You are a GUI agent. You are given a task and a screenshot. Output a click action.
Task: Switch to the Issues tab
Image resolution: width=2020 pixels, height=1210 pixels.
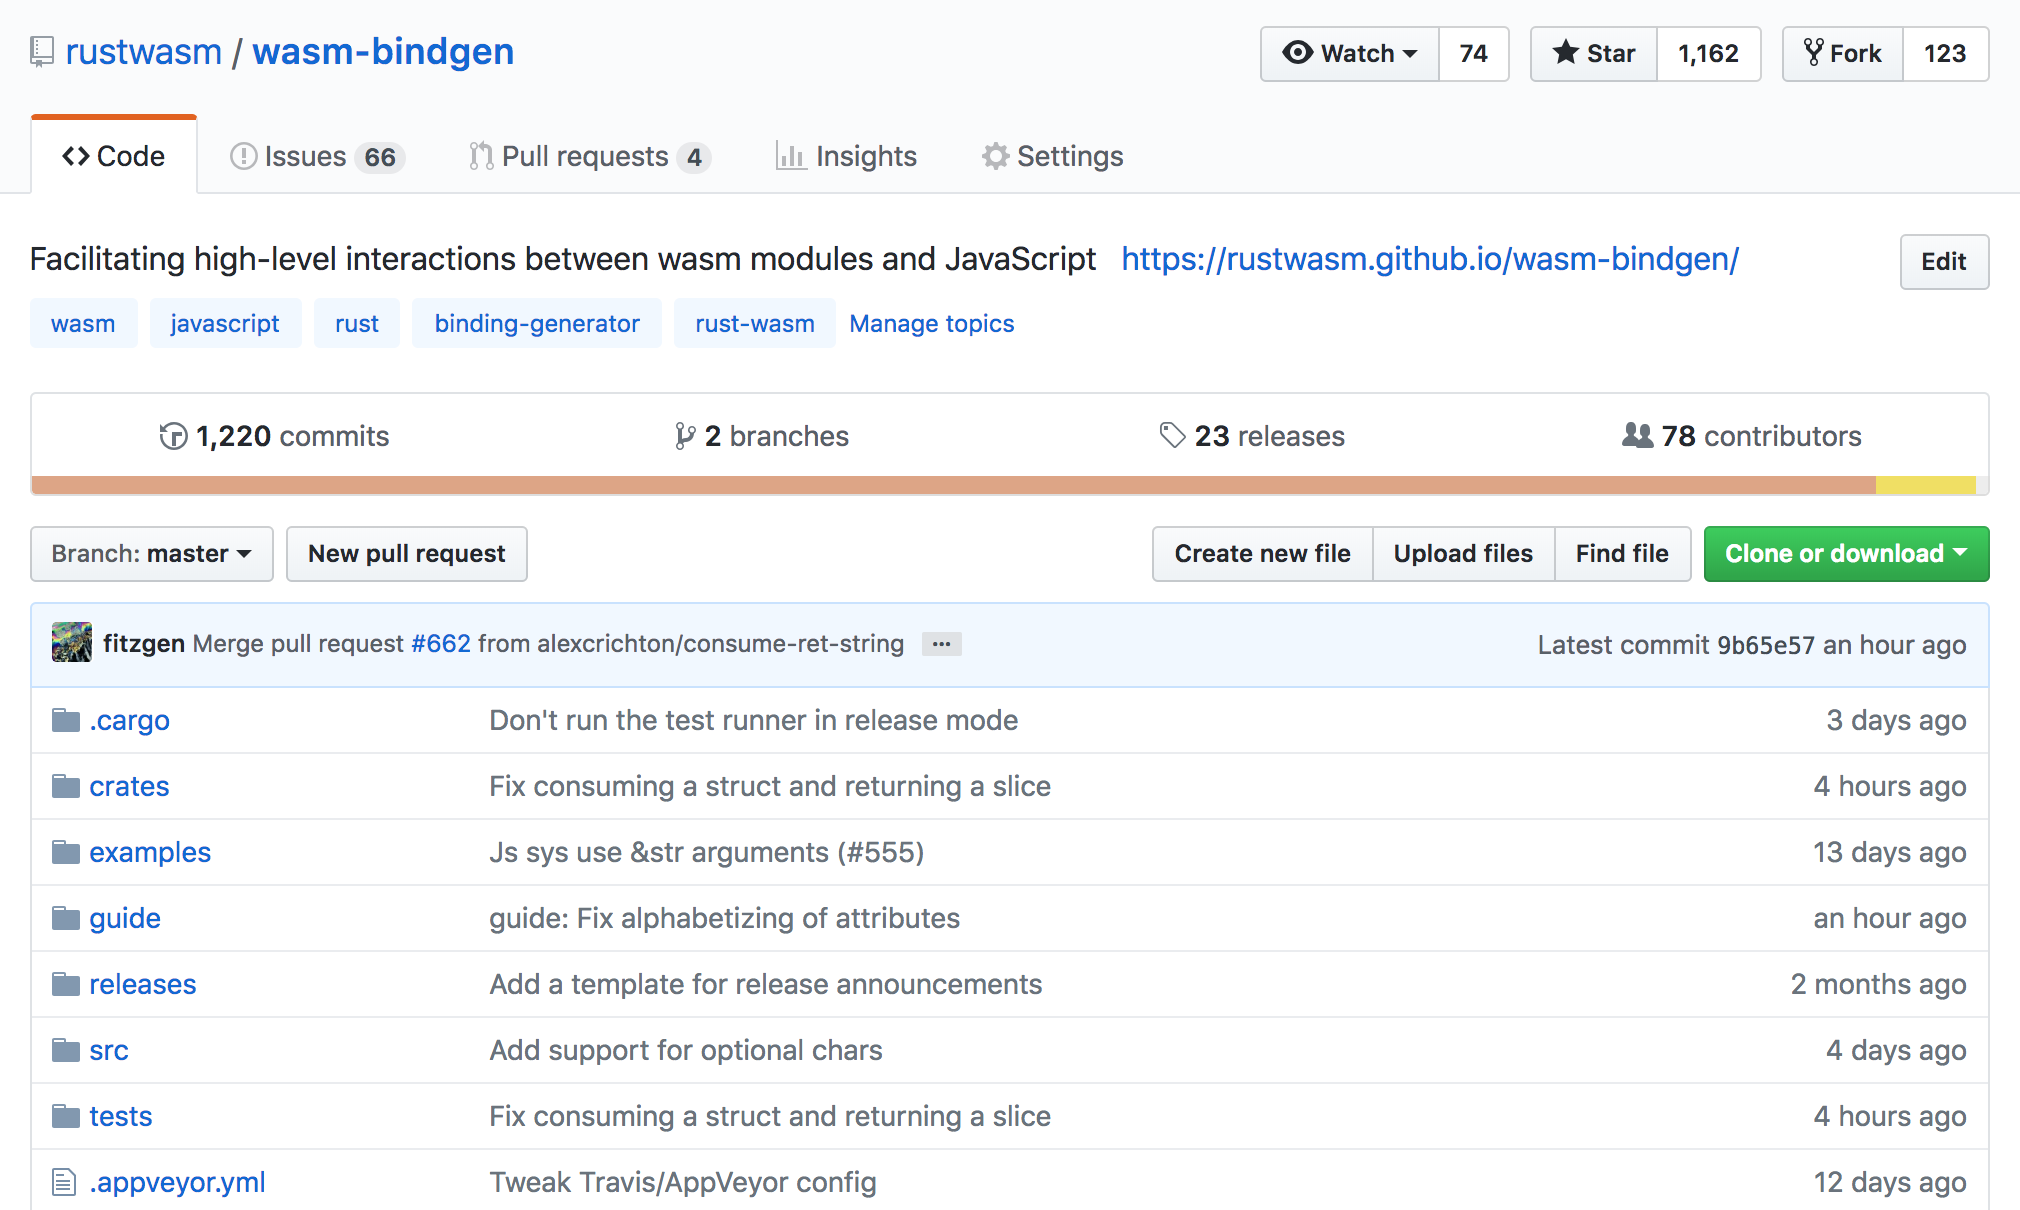[x=317, y=156]
